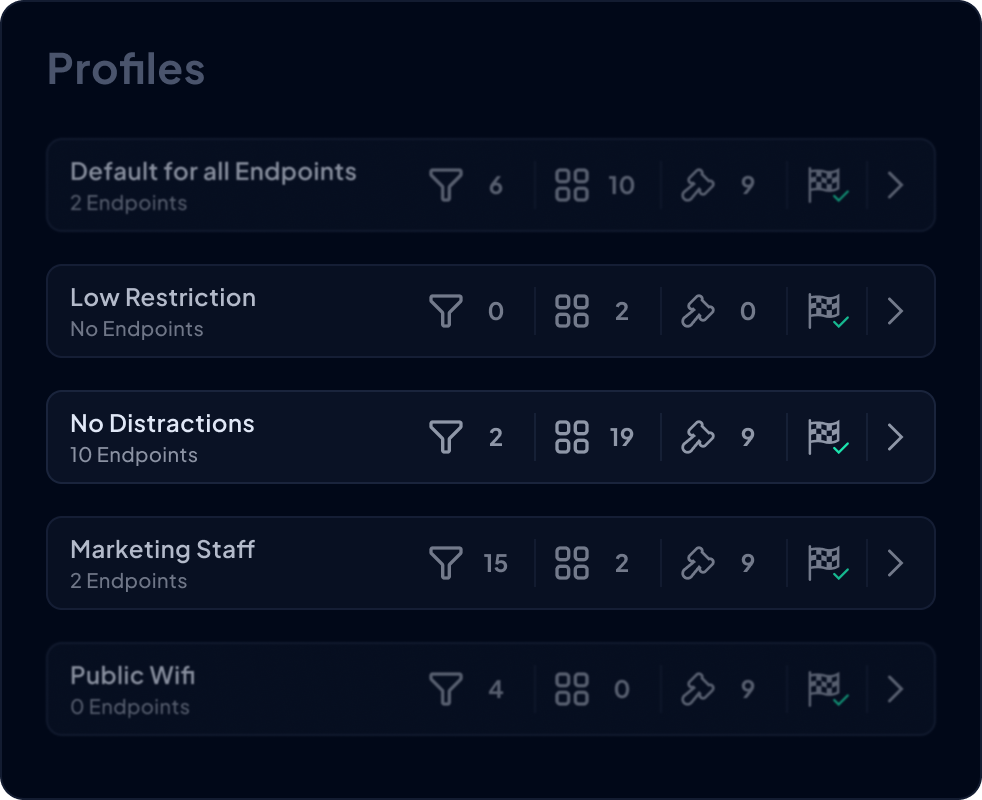Click the checkered flag icon in Marketing Staff row
This screenshot has height=800, width=982.
pos(828,563)
